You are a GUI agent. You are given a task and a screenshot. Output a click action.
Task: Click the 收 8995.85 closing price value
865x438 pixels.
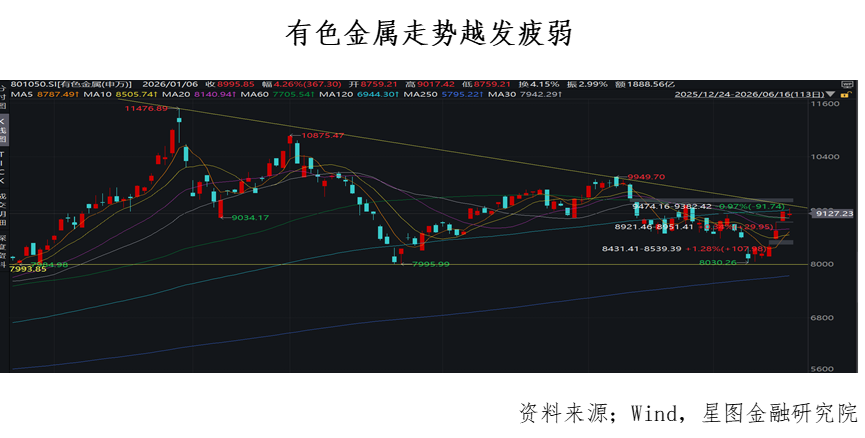click(x=230, y=84)
